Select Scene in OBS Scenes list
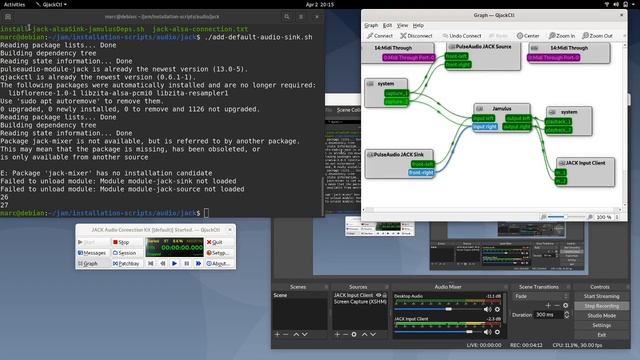The image size is (640, 360). click(300, 295)
